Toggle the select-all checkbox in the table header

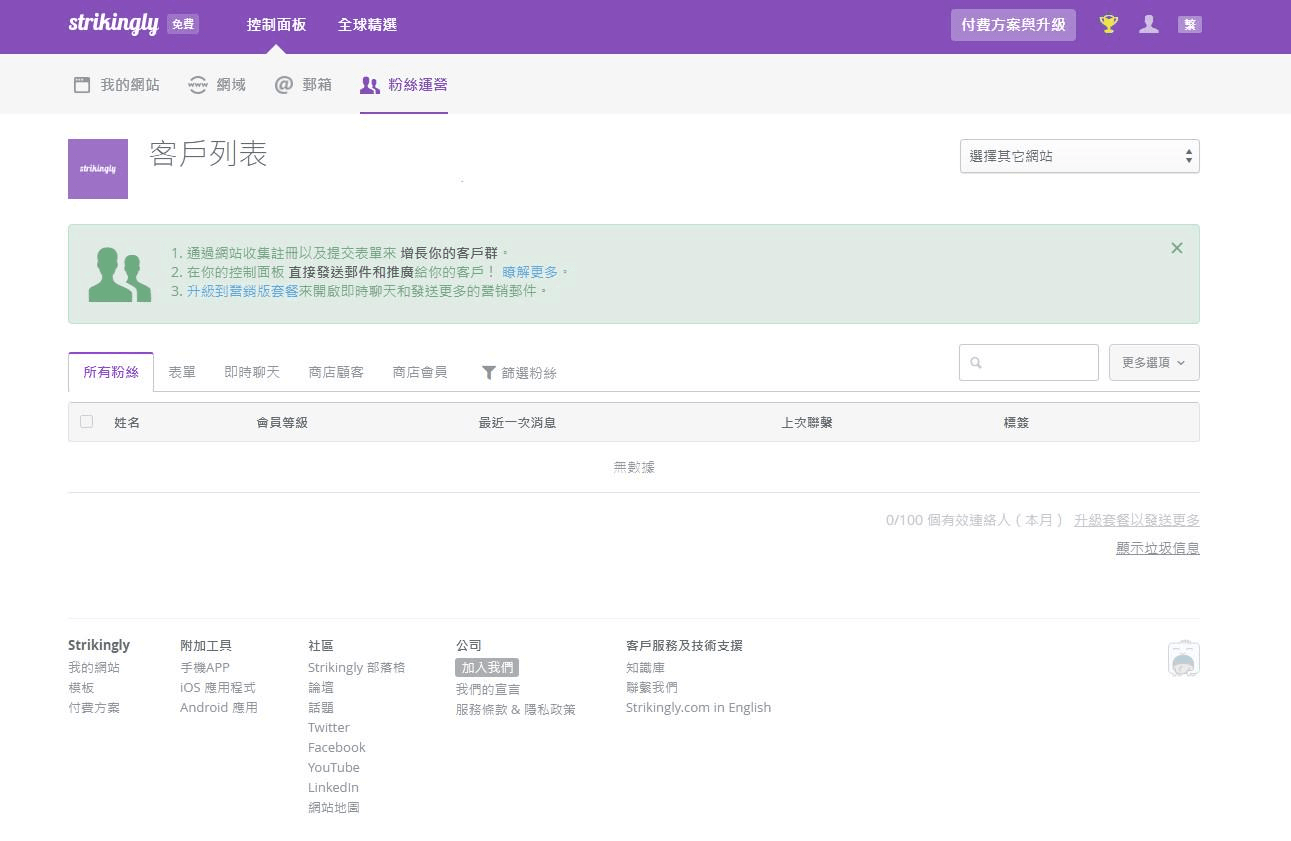point(86,421)
